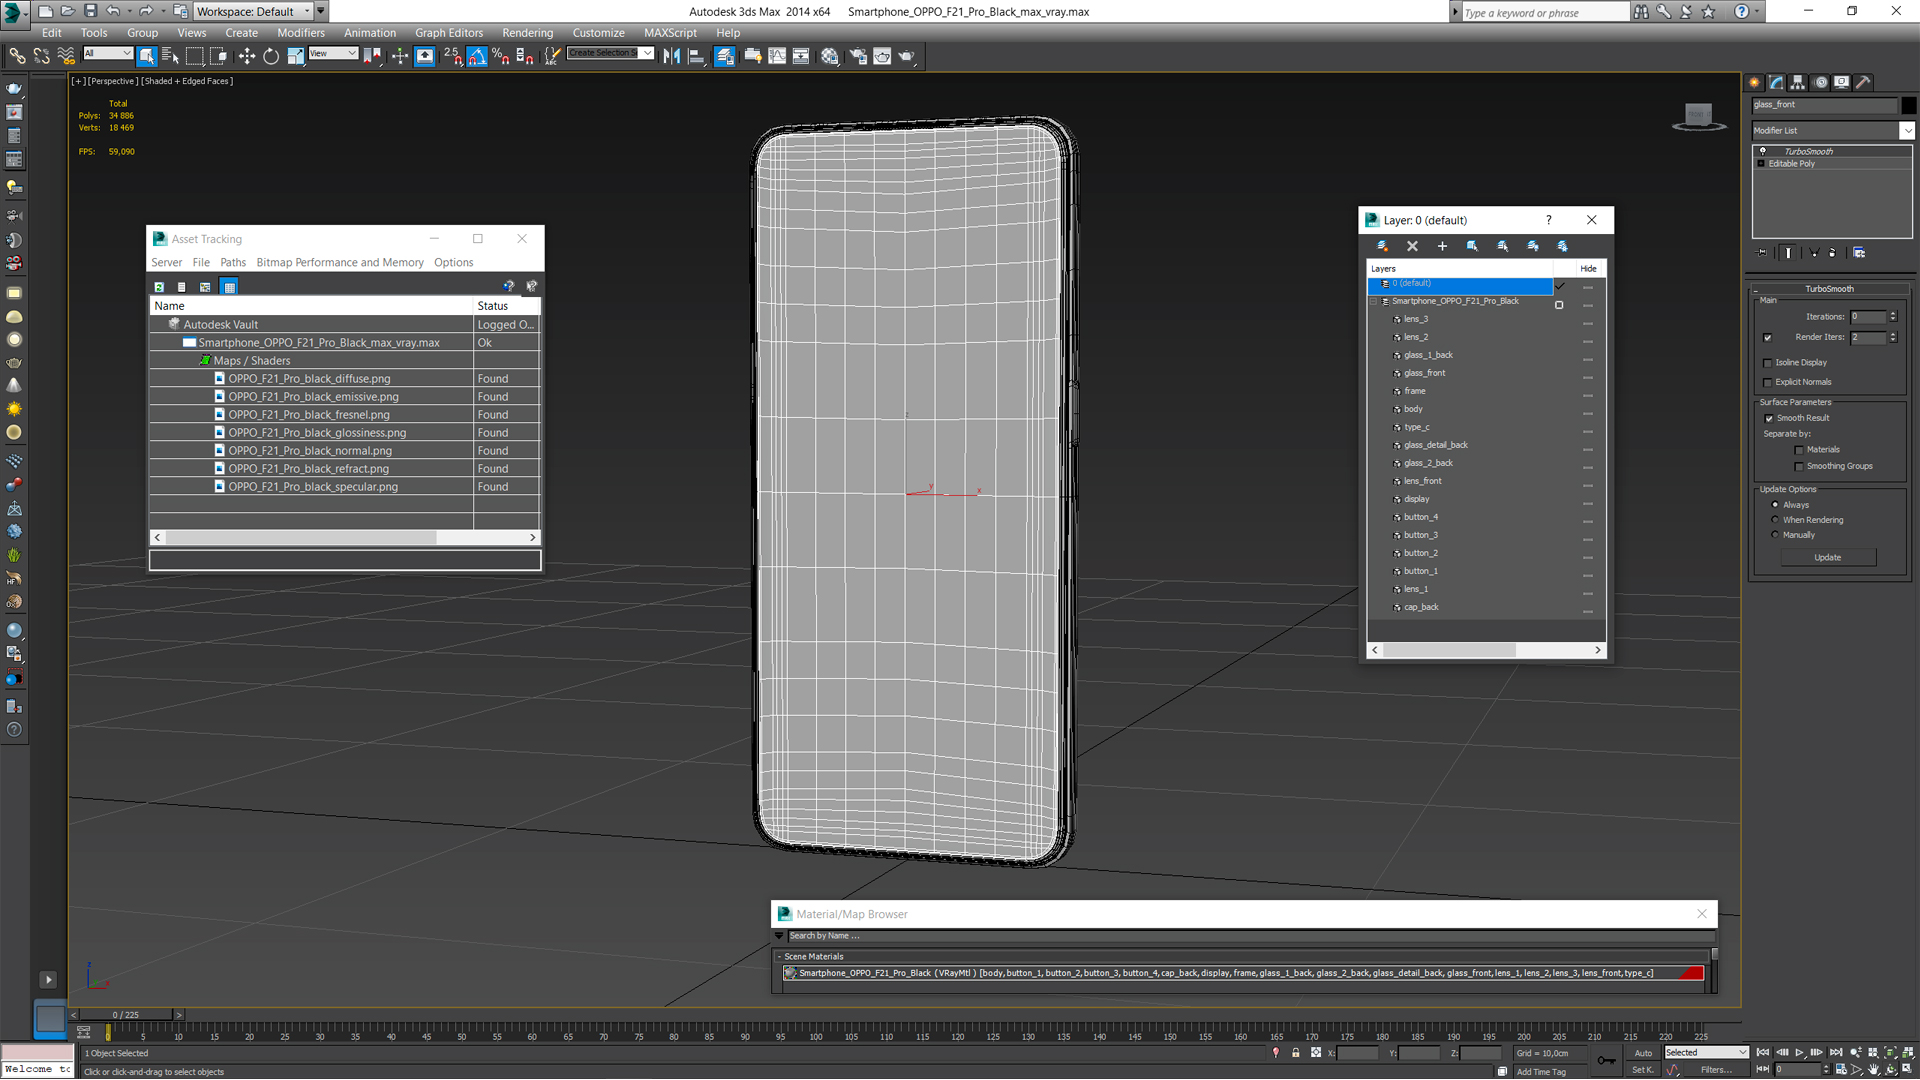This screenshot has width=1920, height=1080.
Task: Open the reference coordinate View dropdown
Action: (x=333, y=54)
